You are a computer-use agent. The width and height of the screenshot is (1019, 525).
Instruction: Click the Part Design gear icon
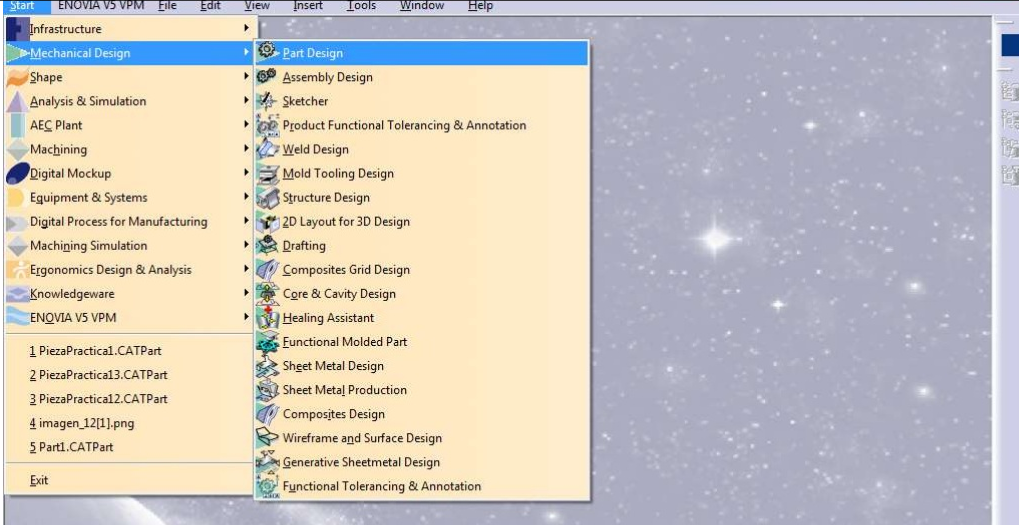(267, 51)
